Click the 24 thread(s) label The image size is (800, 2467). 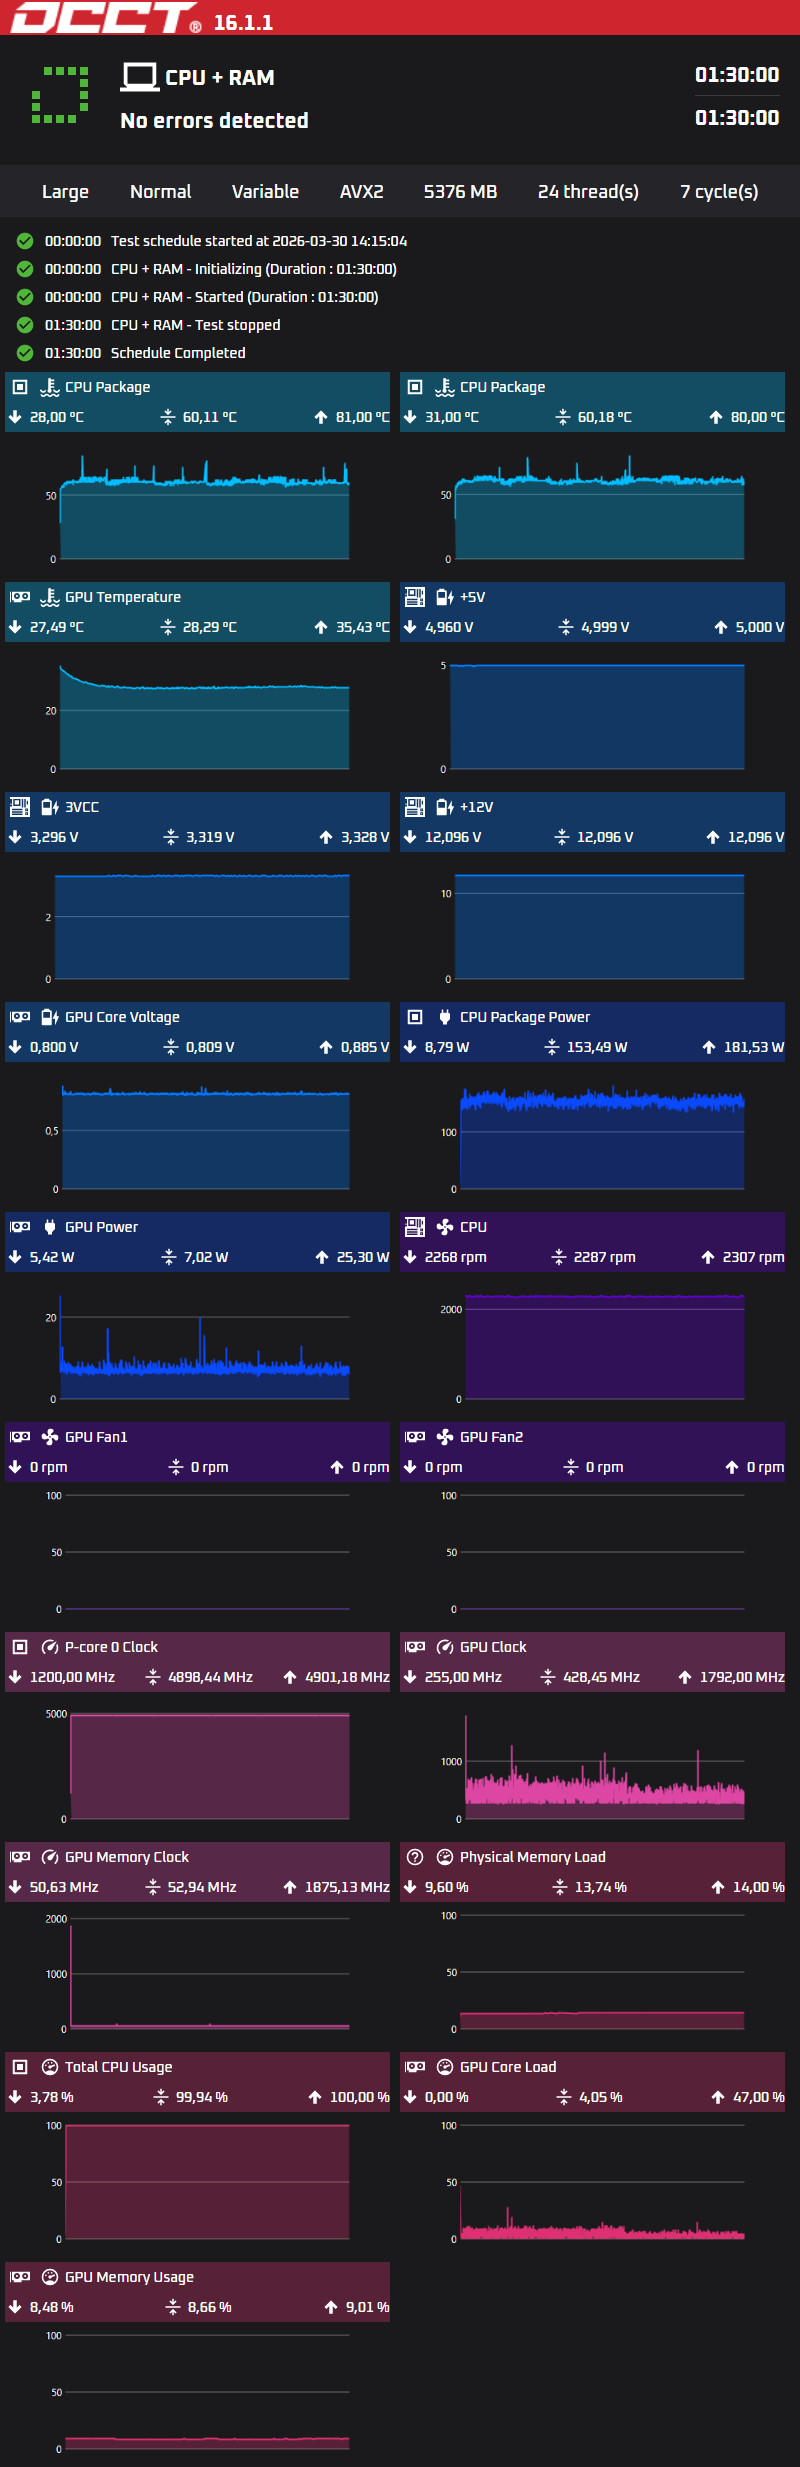[588, 192]
